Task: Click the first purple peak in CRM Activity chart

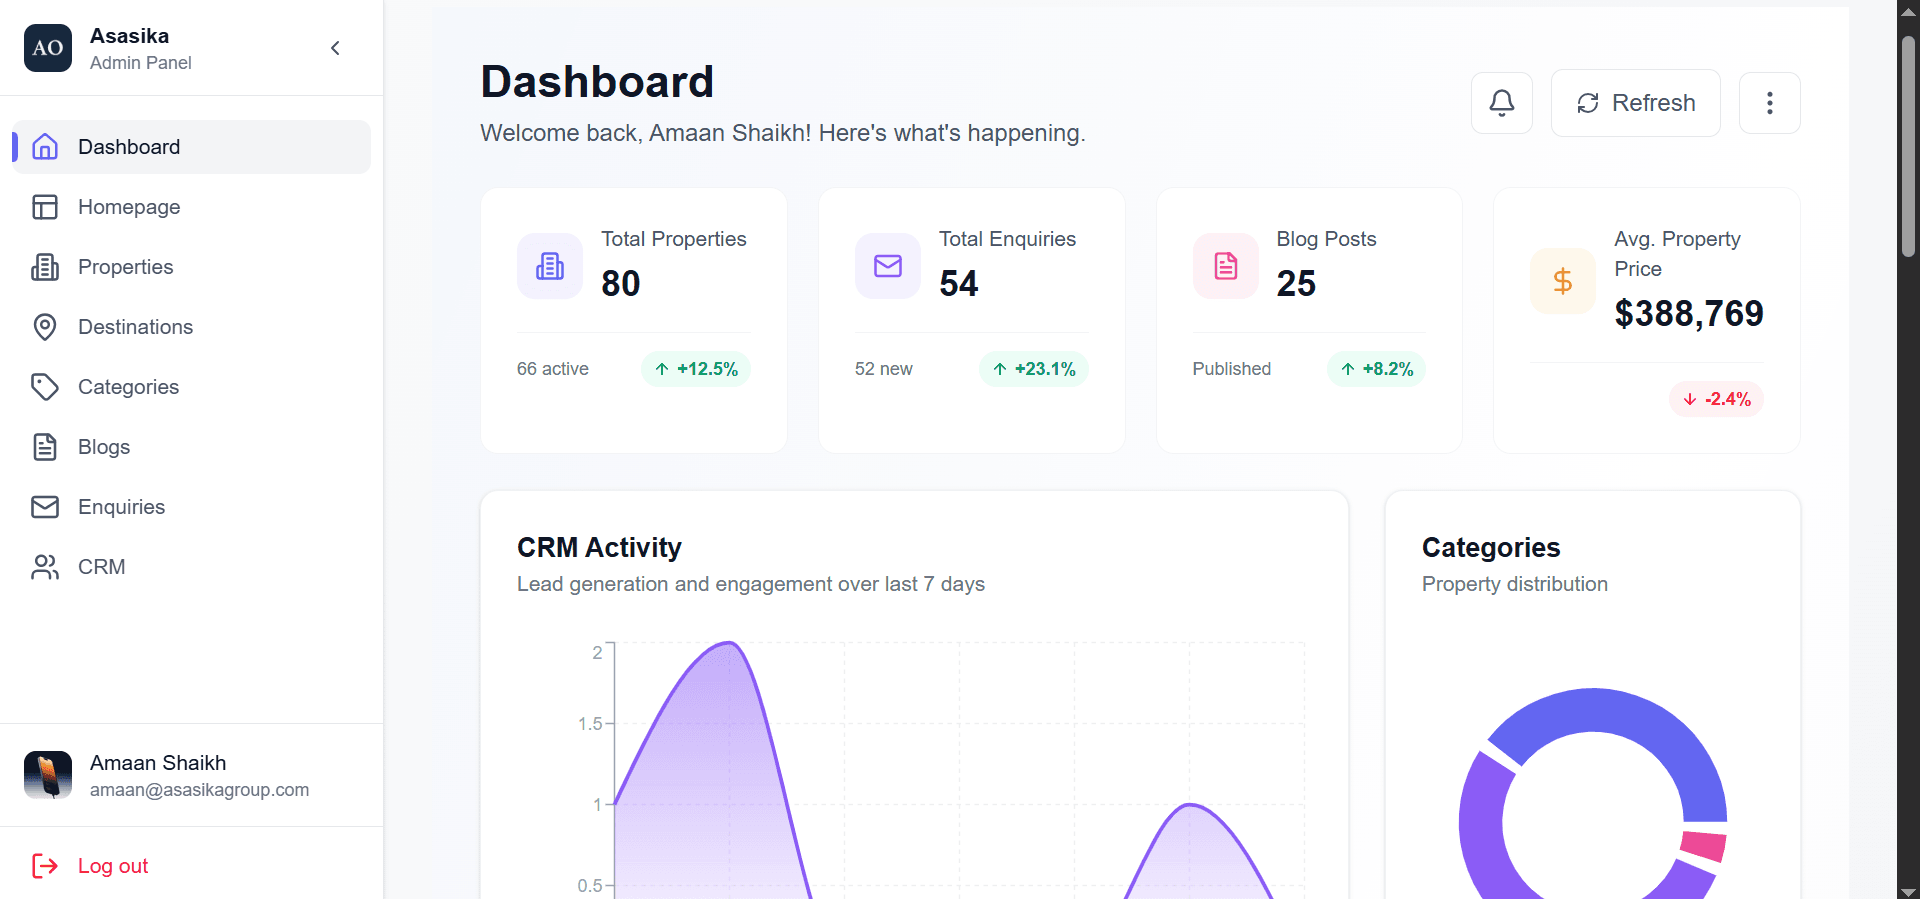Action: click(730, 644)
